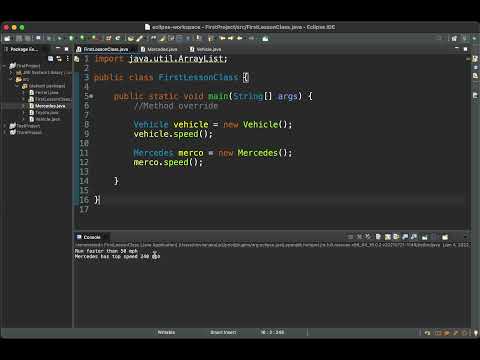Toggle Show Console on standard output
This screenshot has width=480, height=360.
405,237
